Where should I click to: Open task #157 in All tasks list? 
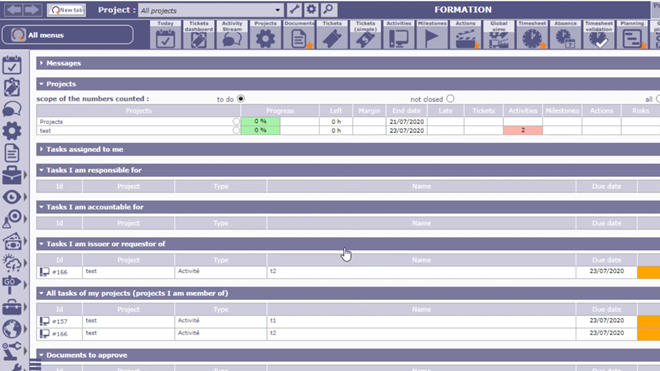pyautogui.click(x=60, y=321)
